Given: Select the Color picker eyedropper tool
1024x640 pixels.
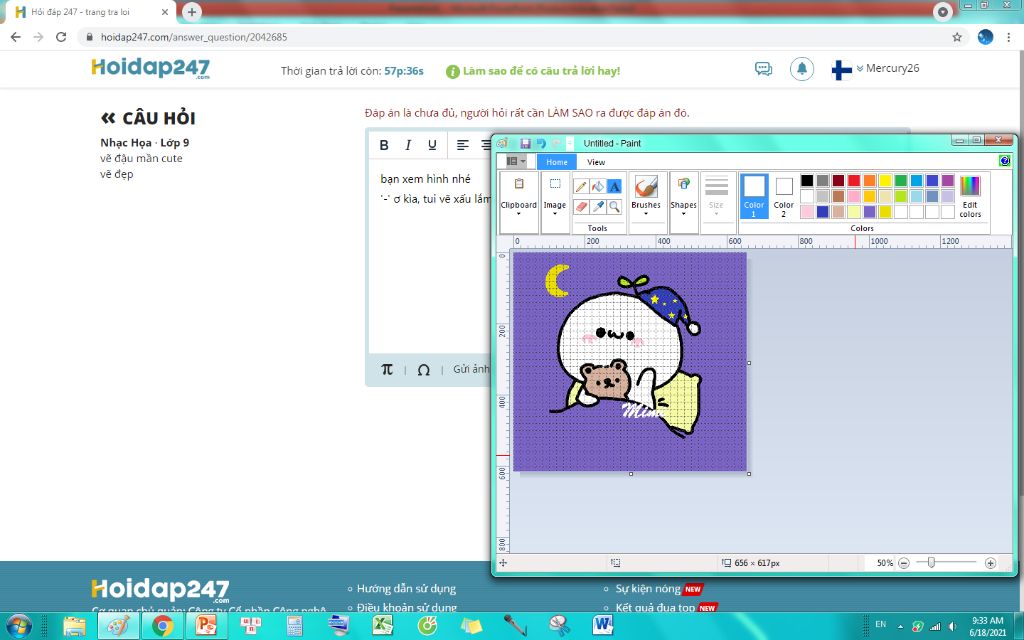Looking at the screenshot, I should coord(598,207).
